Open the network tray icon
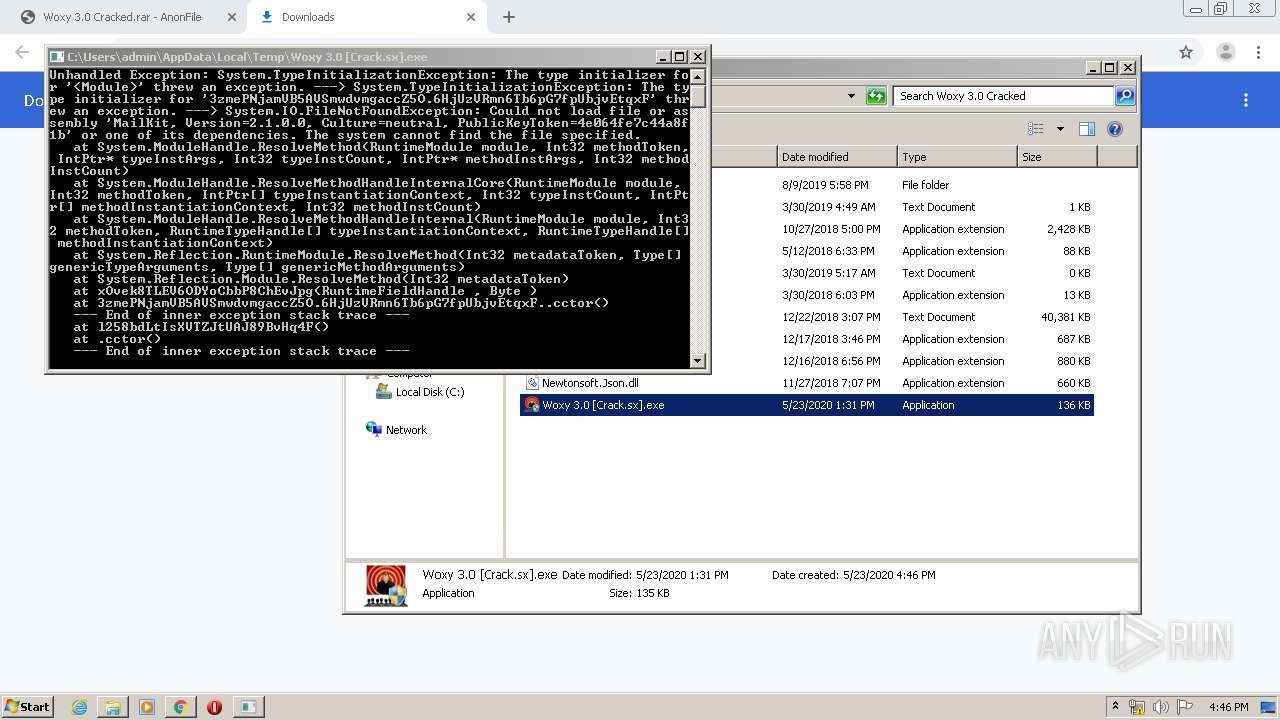 click(x=1138, y=706)
